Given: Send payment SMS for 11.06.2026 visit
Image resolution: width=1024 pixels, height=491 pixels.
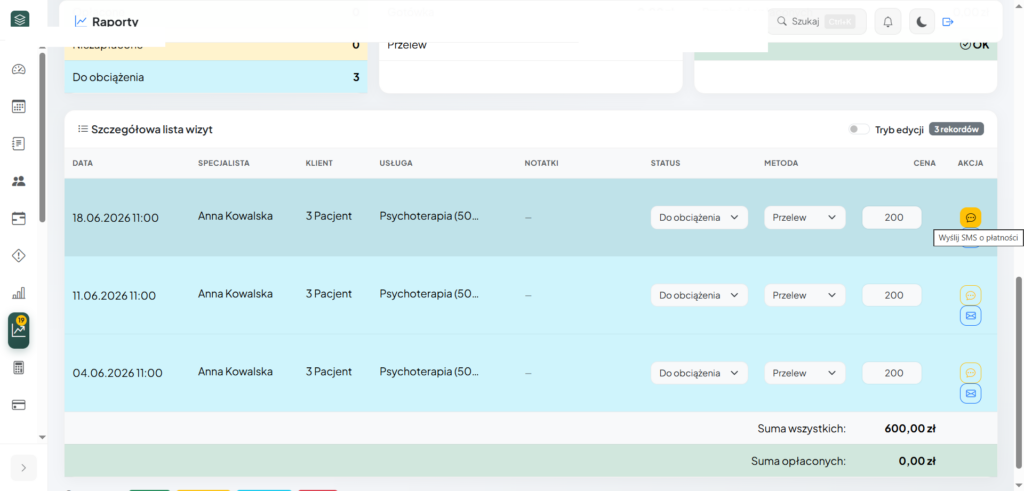Looking at the screenshot, I should tap(970, 295).
